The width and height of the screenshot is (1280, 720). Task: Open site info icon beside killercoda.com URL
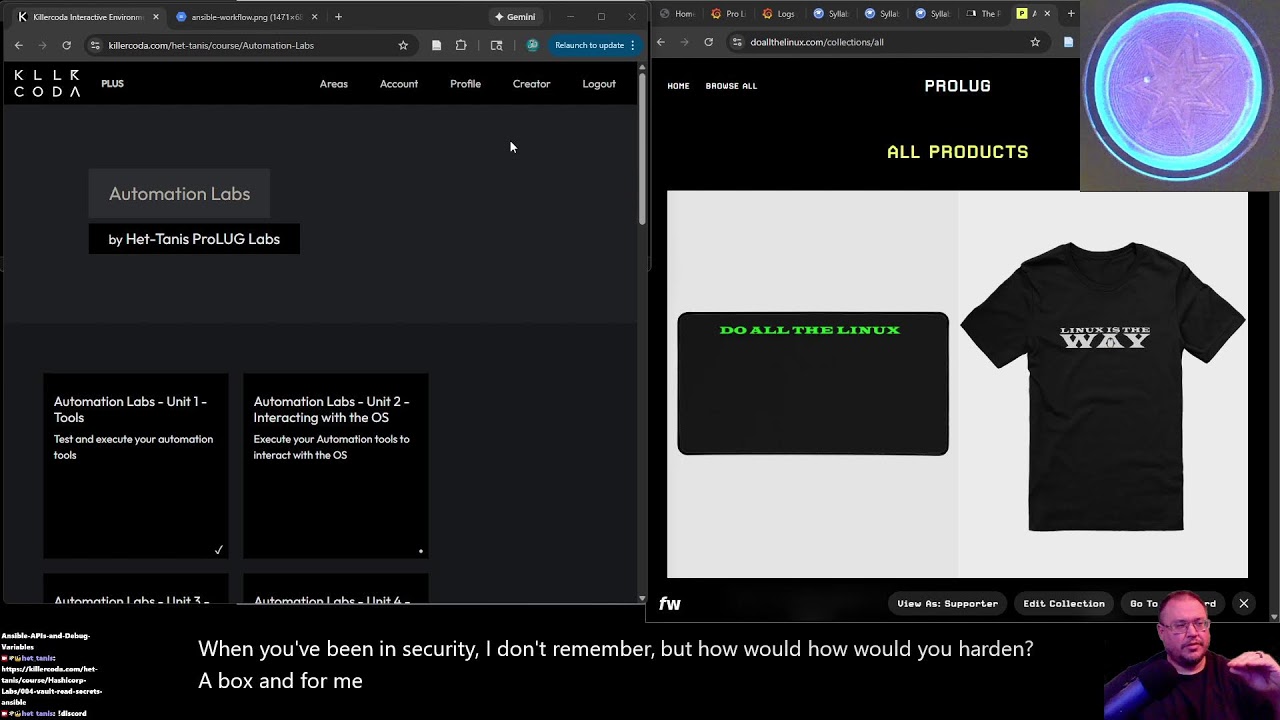[x=95, y=45]
